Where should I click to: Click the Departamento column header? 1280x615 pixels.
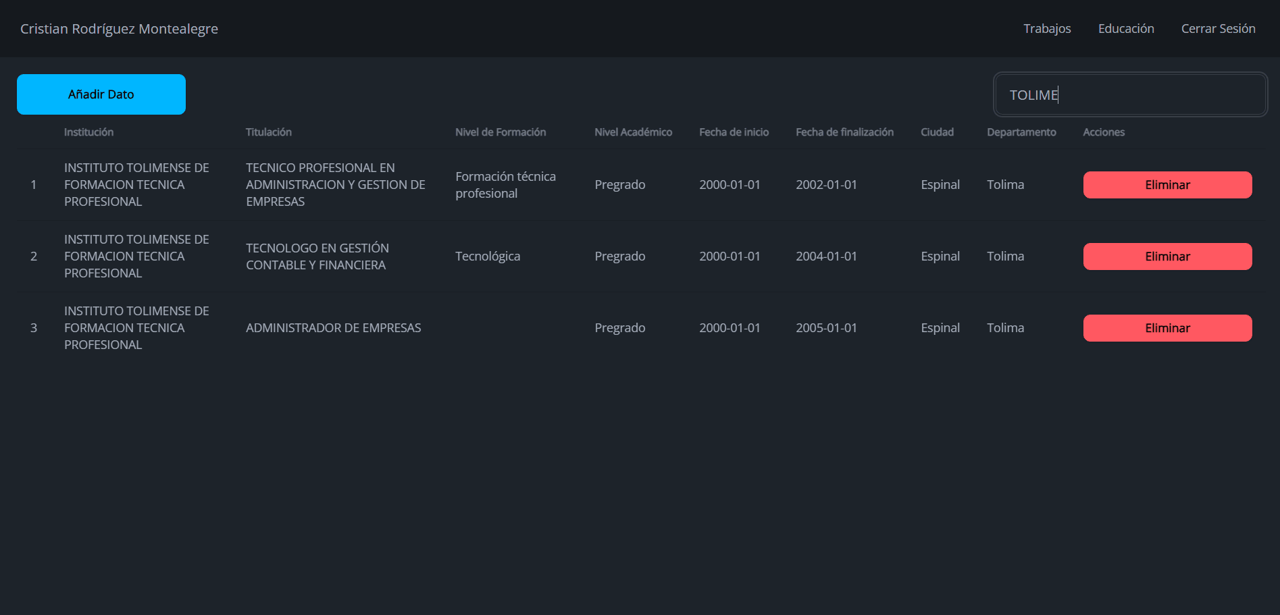(x=1021, y=132)
